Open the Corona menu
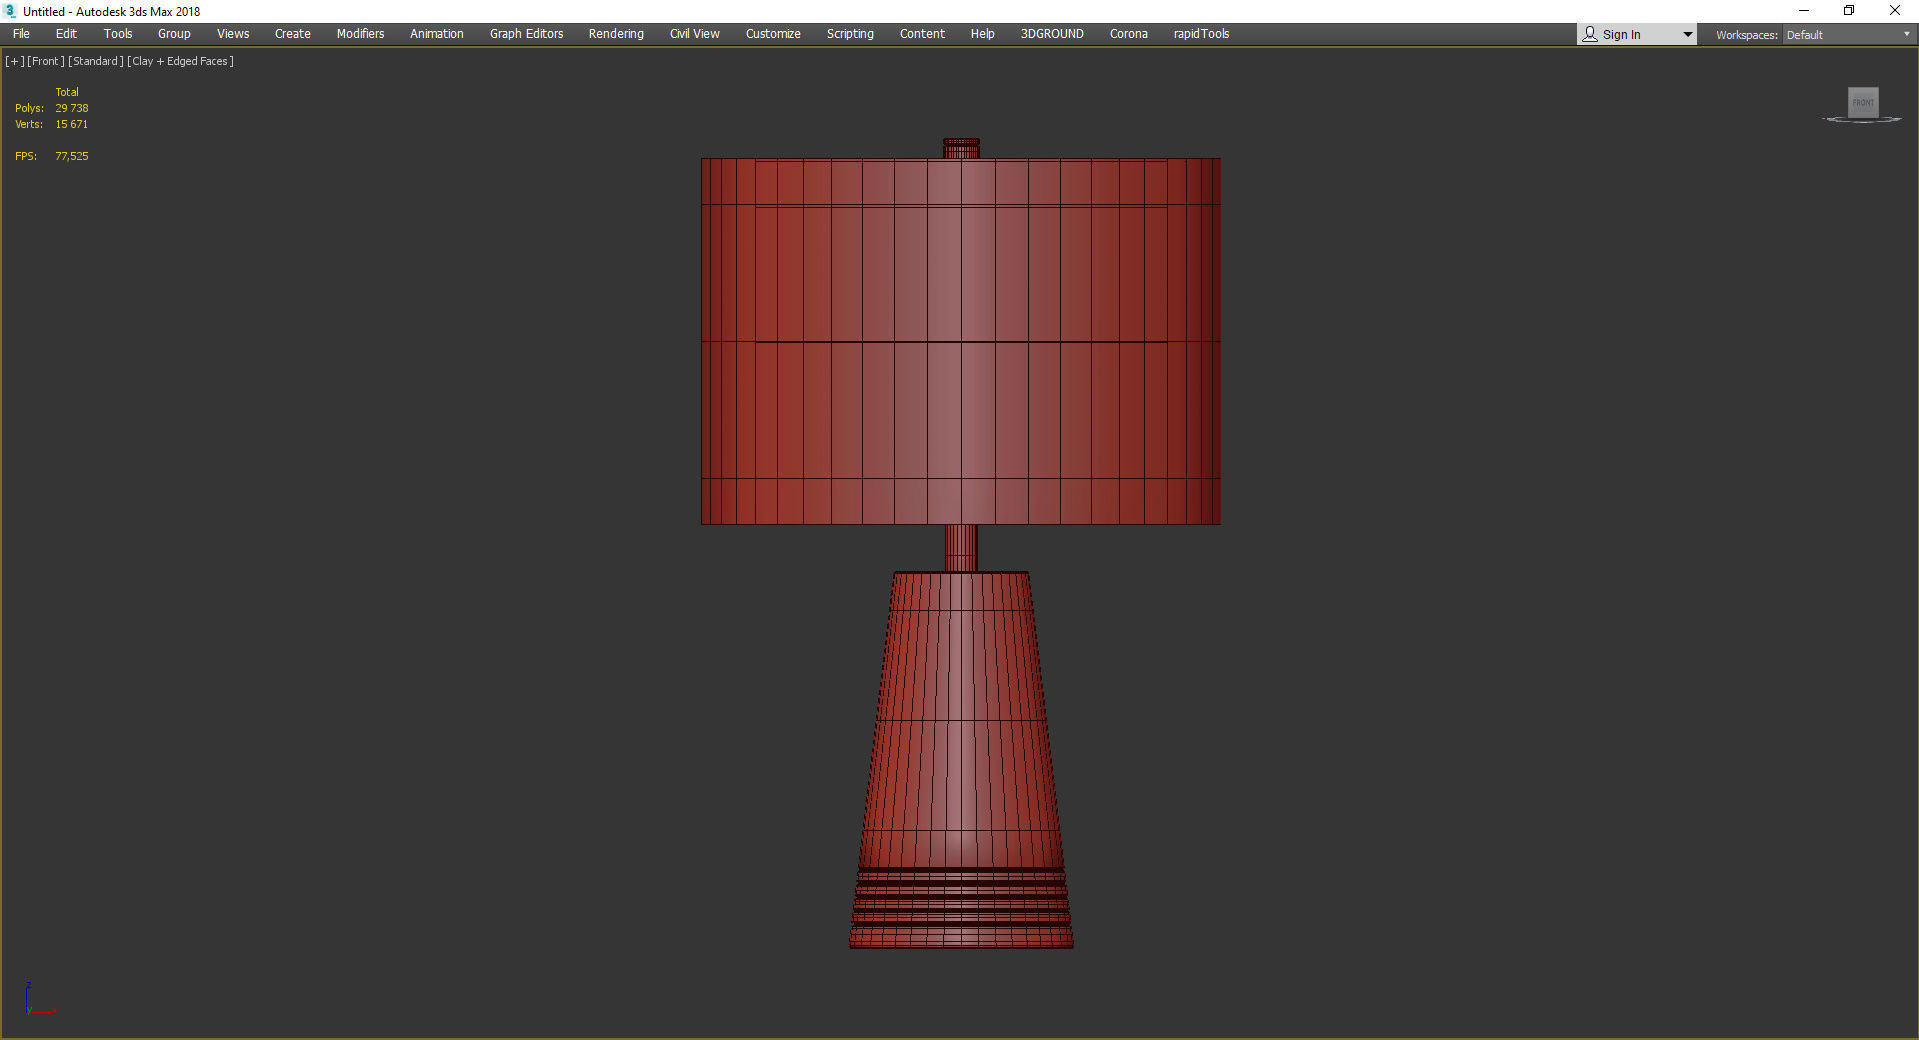 coord(1129,34)
